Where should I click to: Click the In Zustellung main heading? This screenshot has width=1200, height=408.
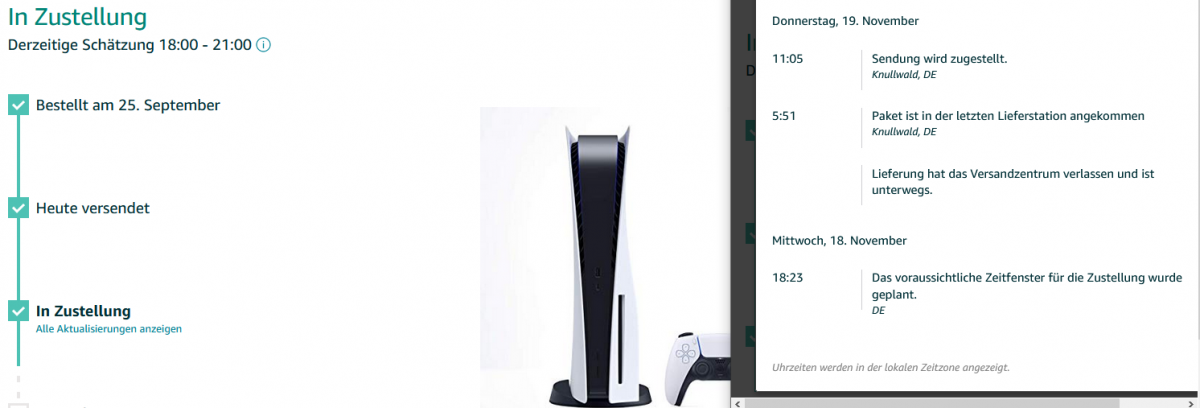(77, 17)
